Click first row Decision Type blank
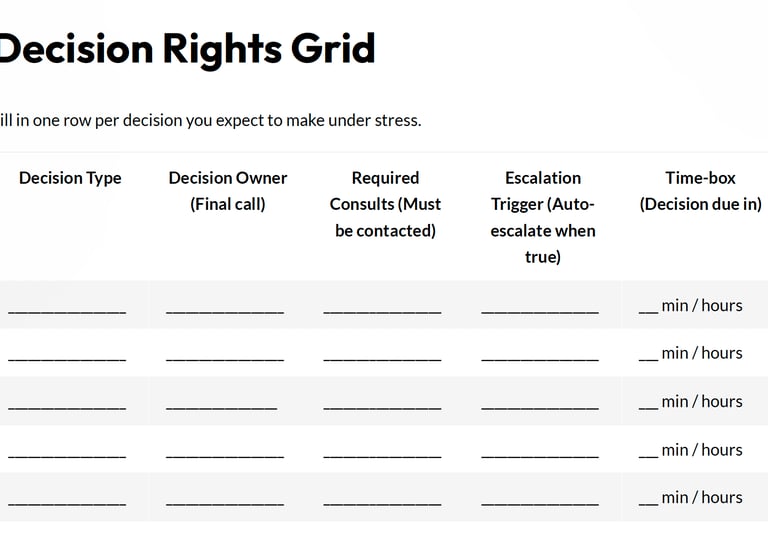The height and width of the screenshot is (538, 768). (x=67, y=307)
